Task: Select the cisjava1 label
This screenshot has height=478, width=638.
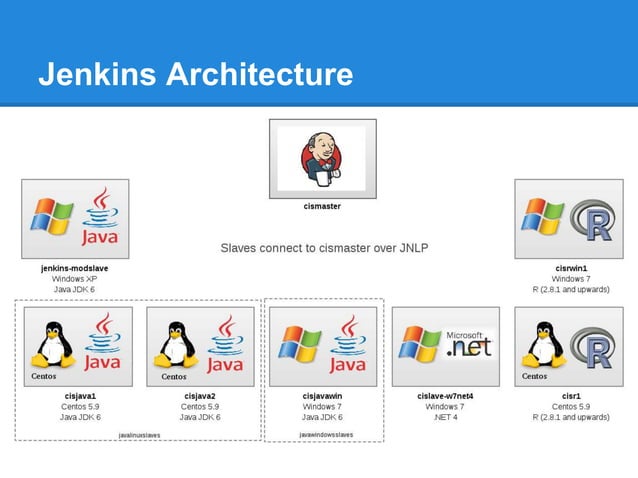Action: pos(80,396)
